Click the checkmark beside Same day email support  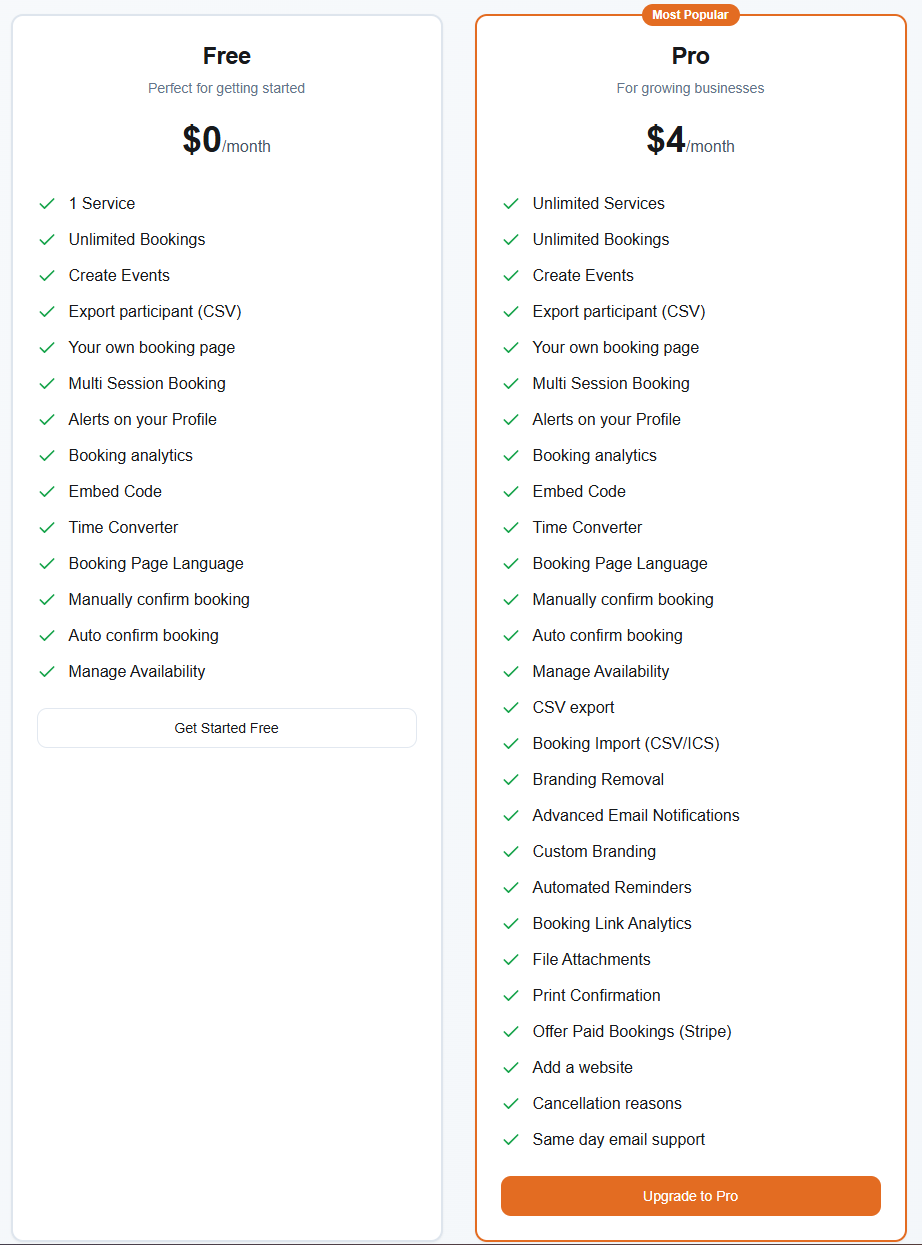tap(511, 1139)
